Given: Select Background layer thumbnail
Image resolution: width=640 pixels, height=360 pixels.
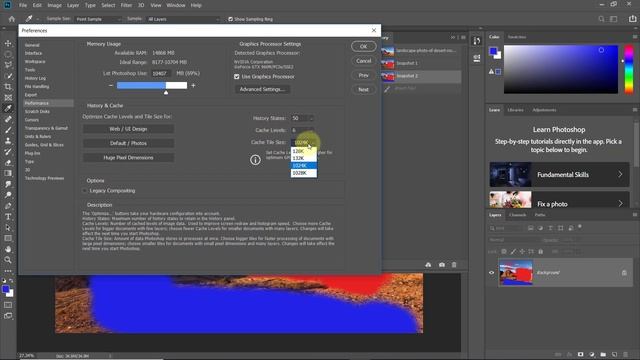Looking at the screenshot, I should point(516,273).
